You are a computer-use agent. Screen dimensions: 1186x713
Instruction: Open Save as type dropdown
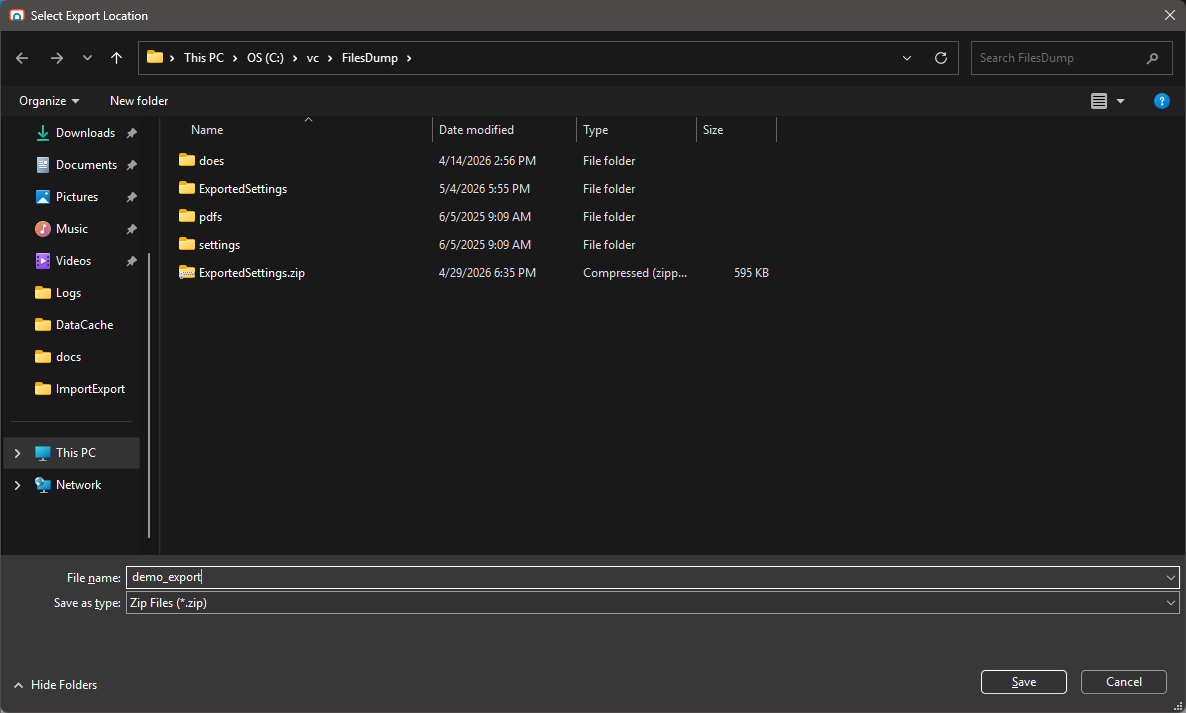click(652, 603)
